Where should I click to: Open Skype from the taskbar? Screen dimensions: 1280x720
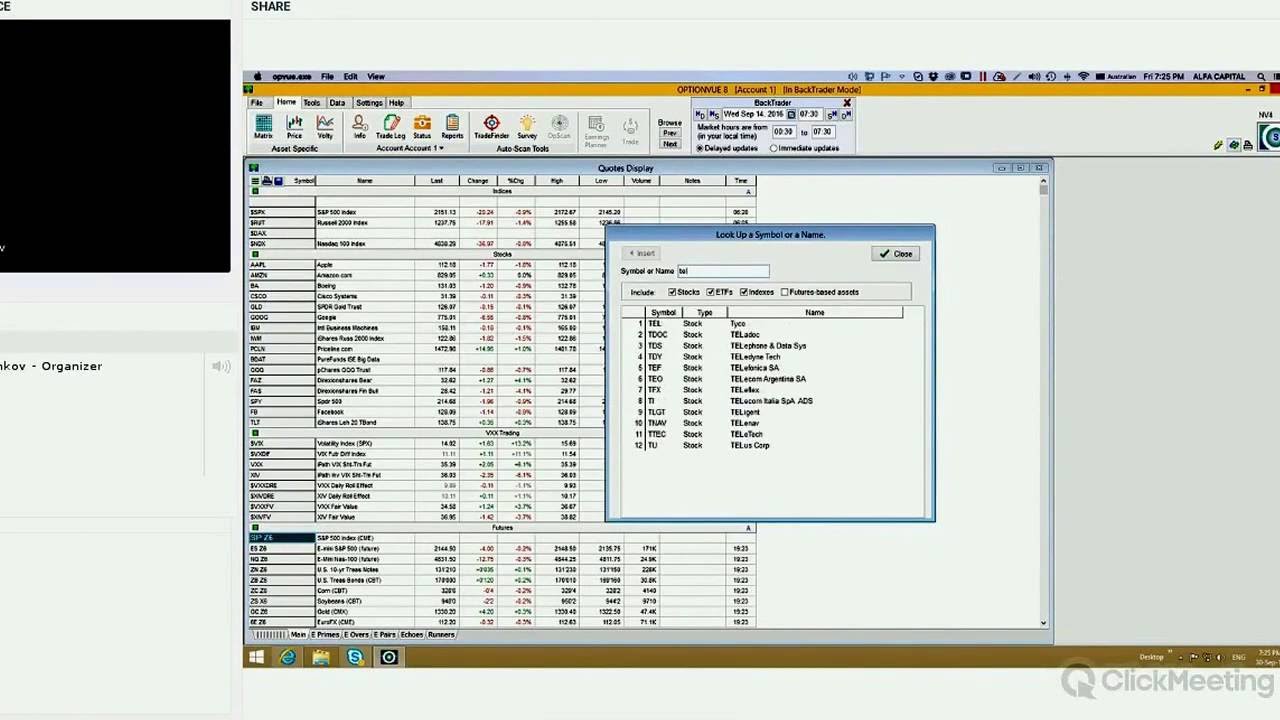pos(355,657)
